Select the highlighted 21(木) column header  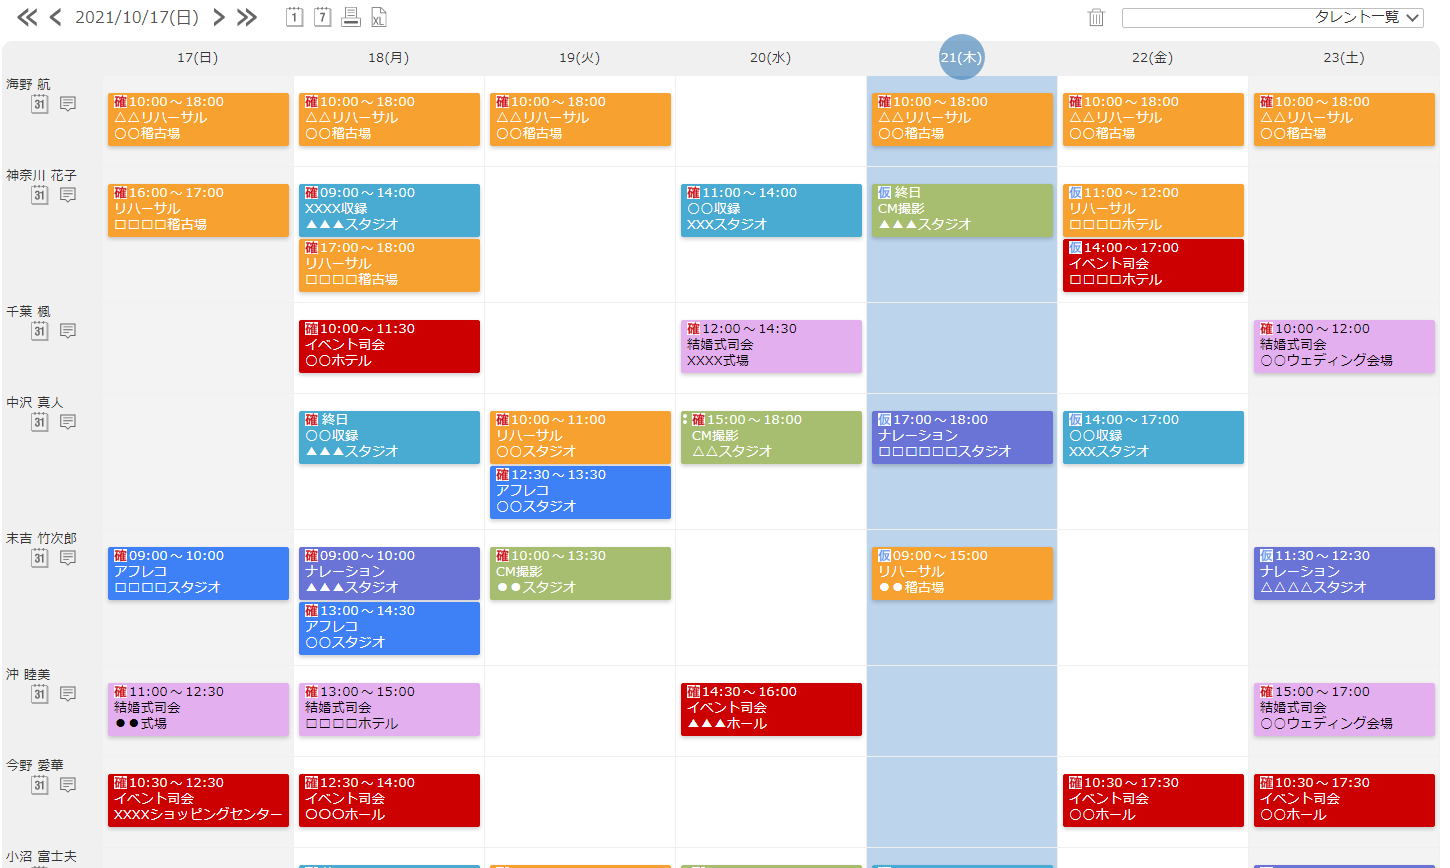pos(961,58)
